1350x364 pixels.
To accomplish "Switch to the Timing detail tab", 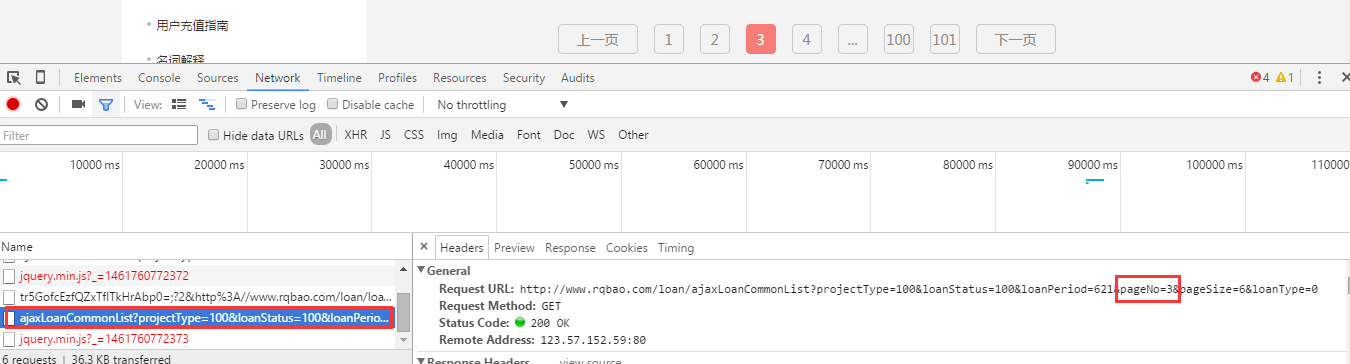I will (x=675, y=247).
